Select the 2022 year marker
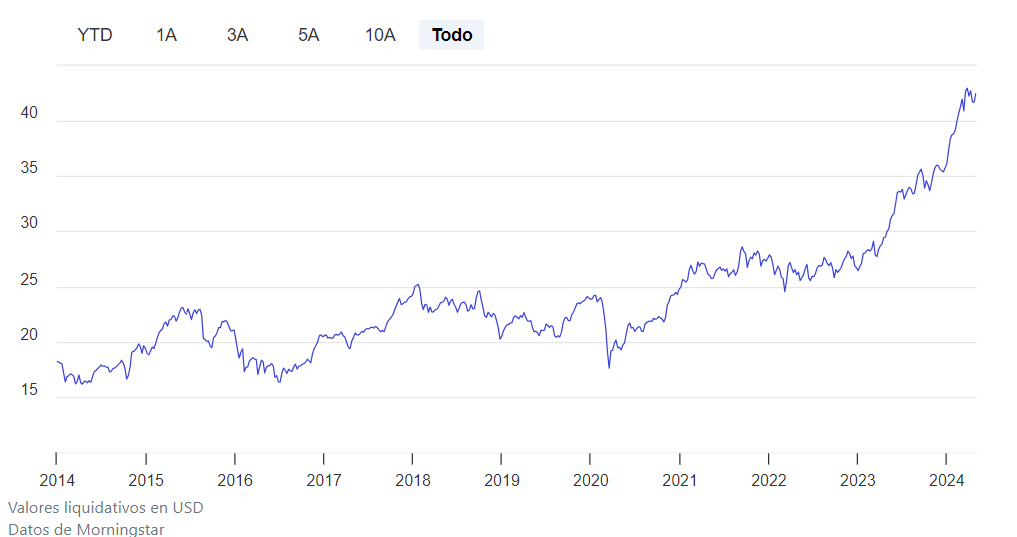This screenshot has height=537, width=1017. point(769,480)
